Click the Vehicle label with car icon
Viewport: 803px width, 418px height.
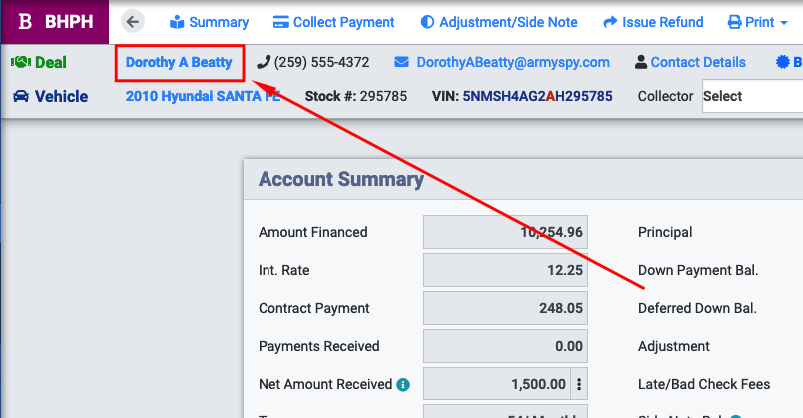50,96
